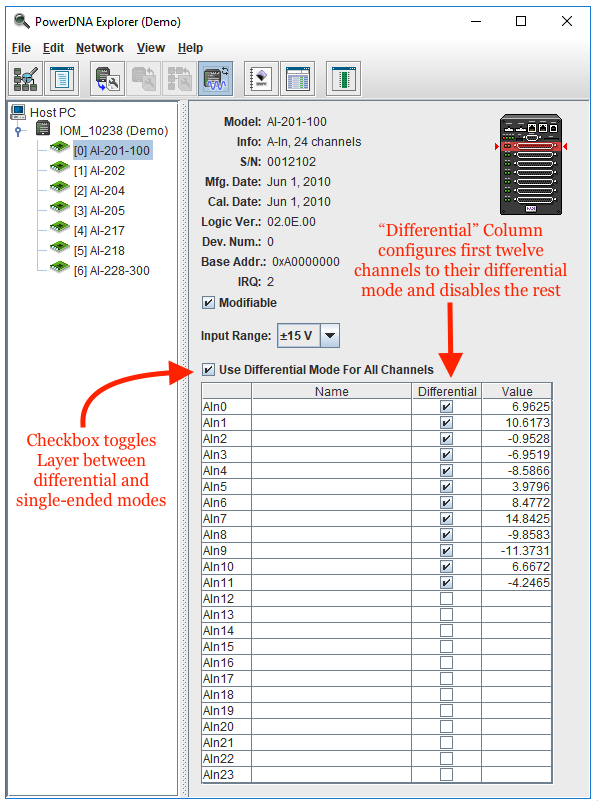Select the [0] AI-201-100 layer
This screenshot has width=598, height=801.
pyautogui.click(x=112, y=151)
